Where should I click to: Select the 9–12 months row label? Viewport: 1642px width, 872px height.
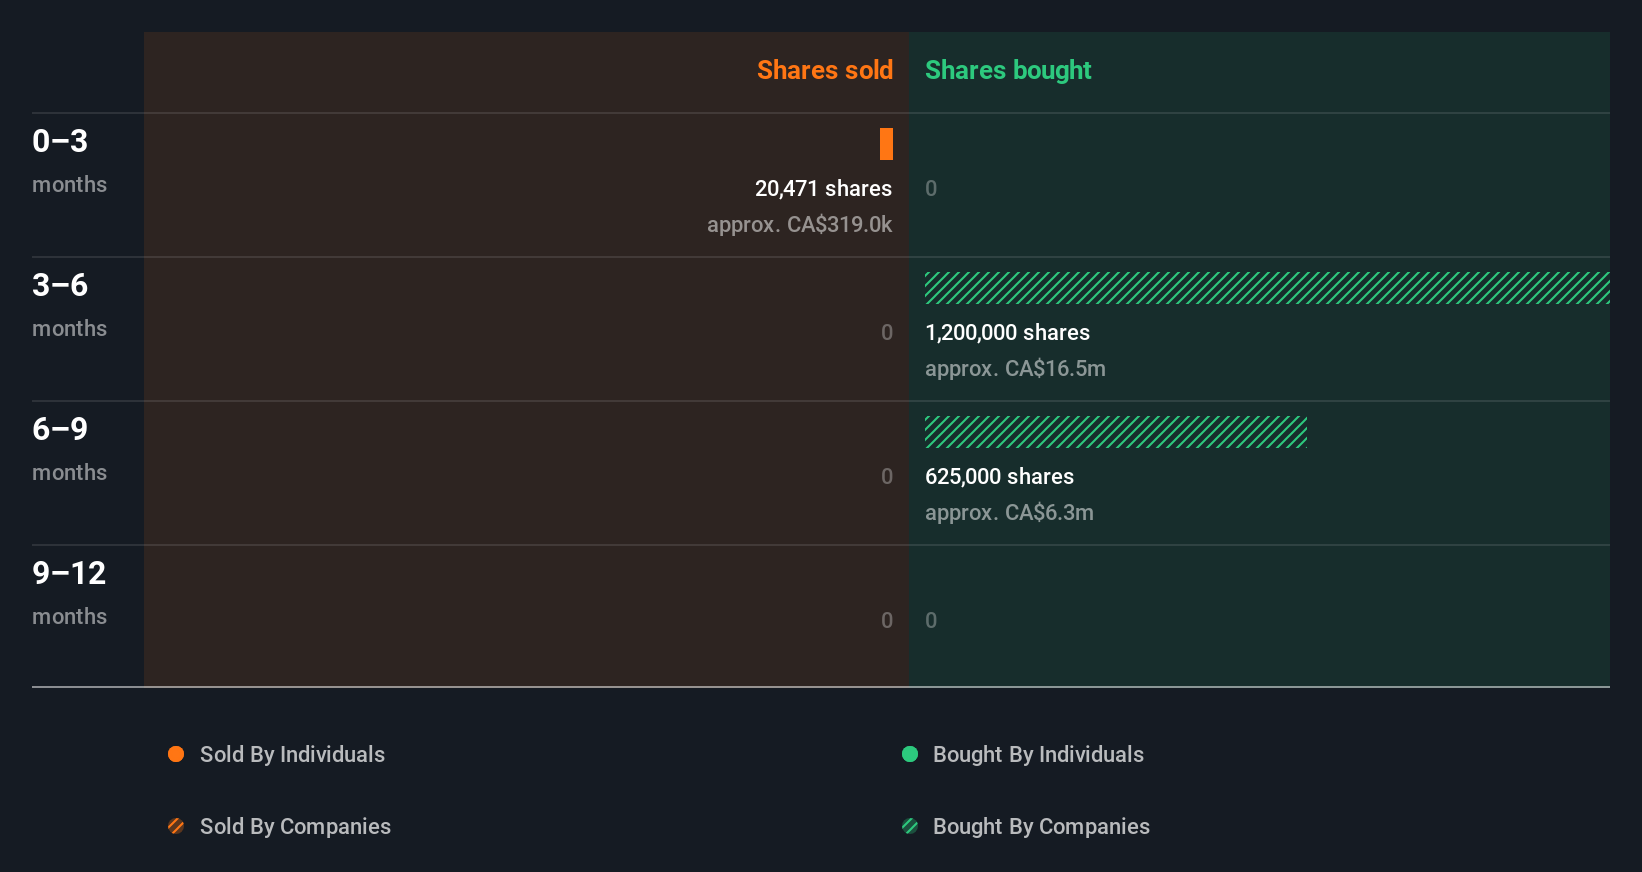(69, 592)
